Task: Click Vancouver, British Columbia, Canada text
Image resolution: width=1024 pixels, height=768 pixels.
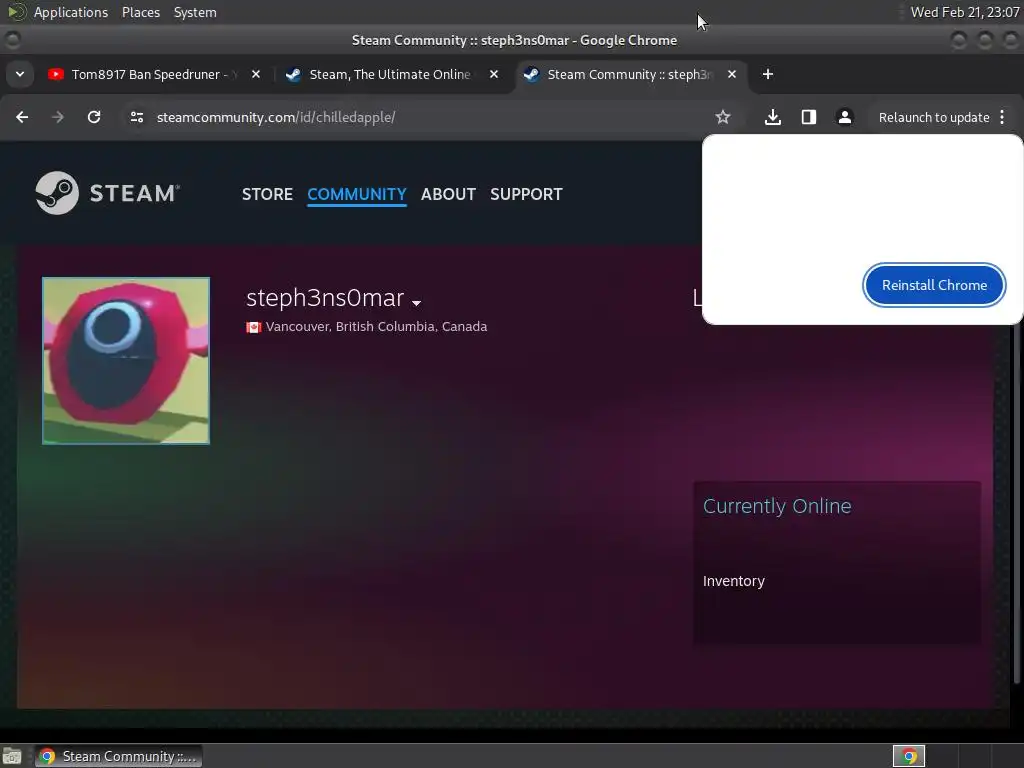Action: click(376, 327)
